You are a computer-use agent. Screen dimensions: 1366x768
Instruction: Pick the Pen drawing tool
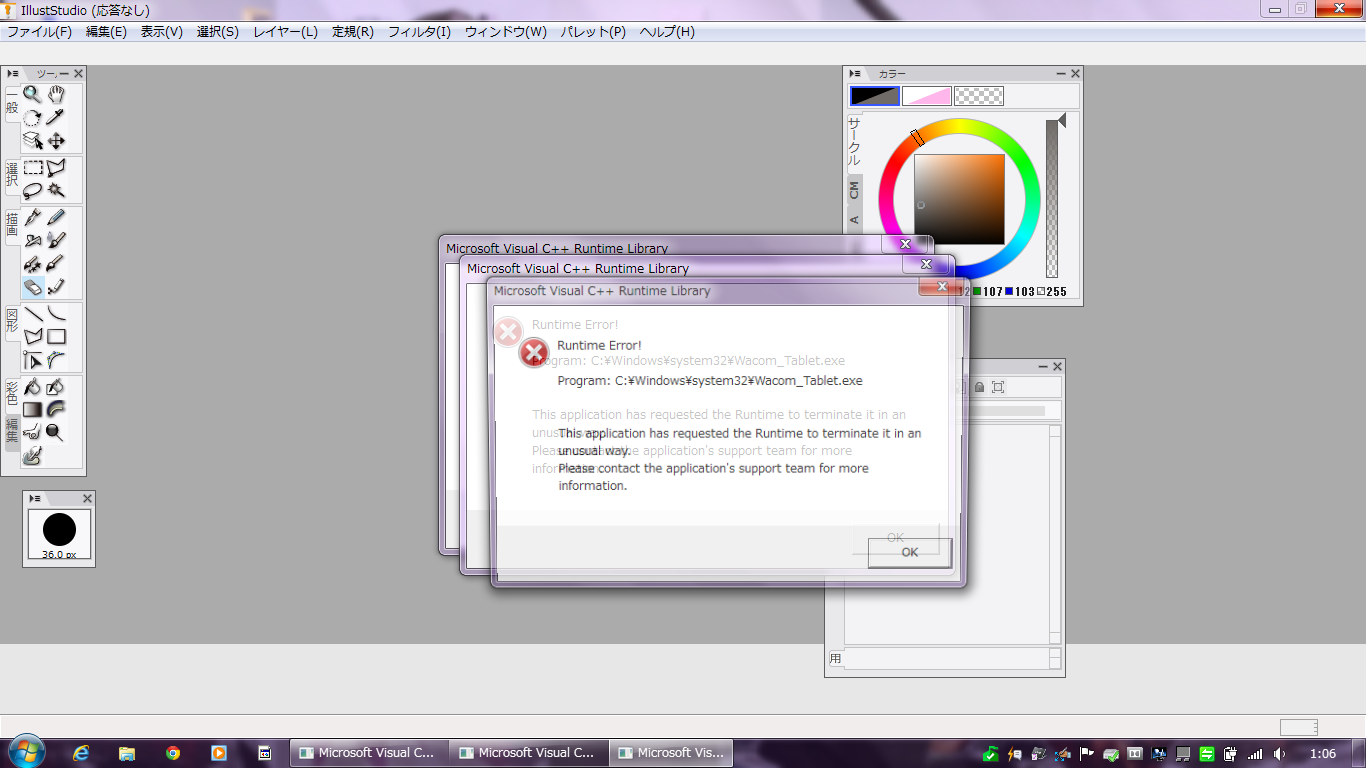pyautogui.click(x=33, y=217)
